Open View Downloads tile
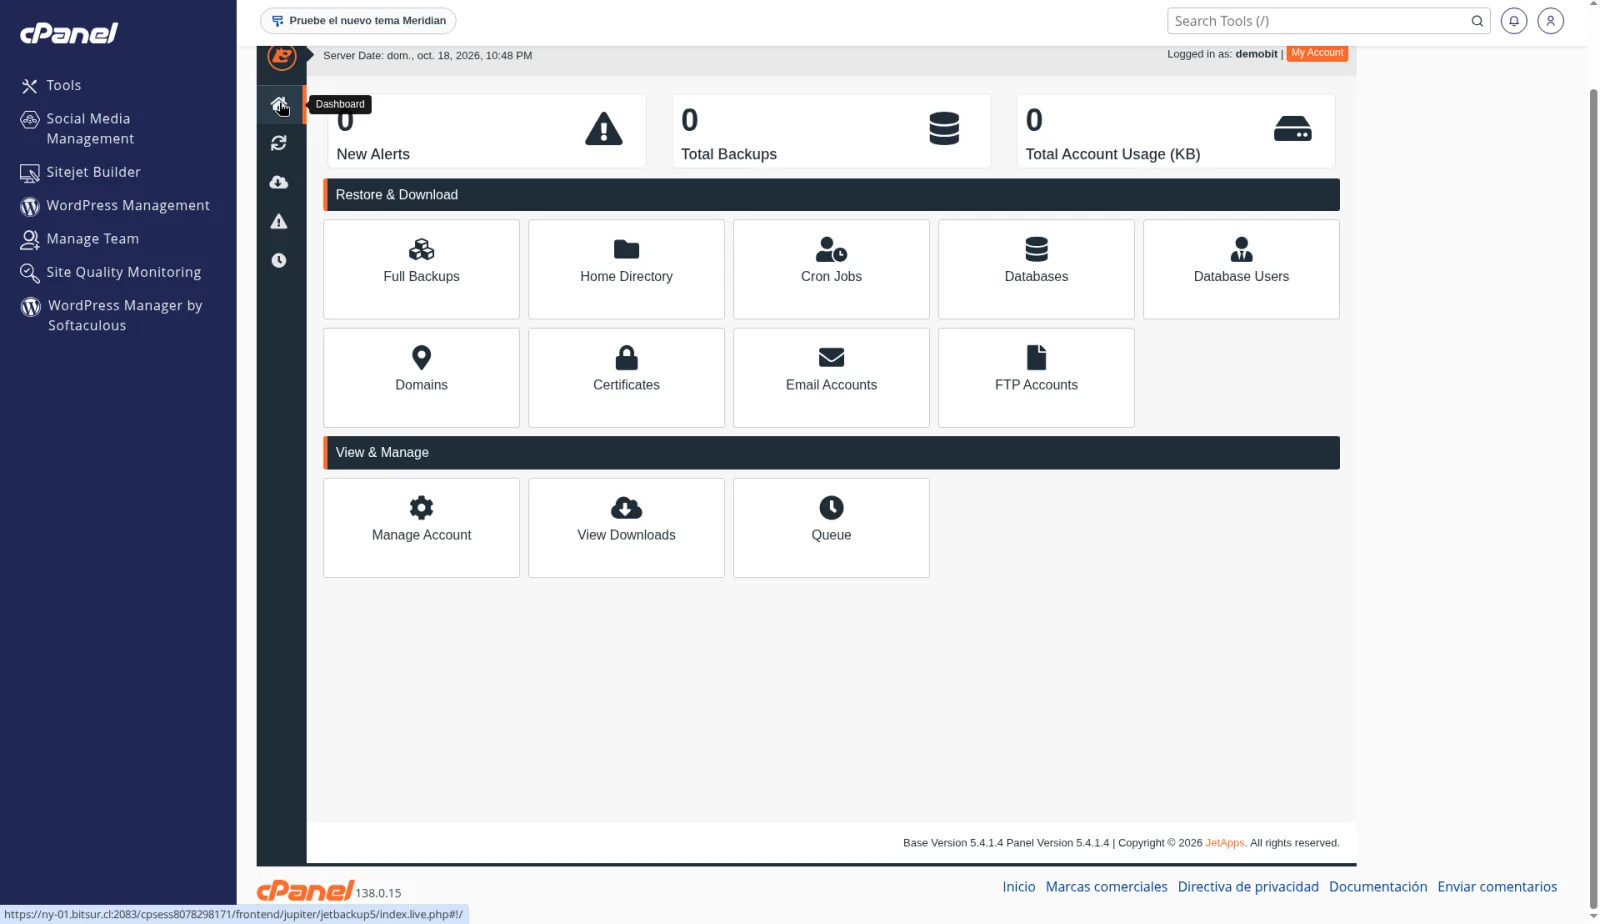Image resolution: width=1600 pixels, height=924 pixels. (x=626, y=528)
